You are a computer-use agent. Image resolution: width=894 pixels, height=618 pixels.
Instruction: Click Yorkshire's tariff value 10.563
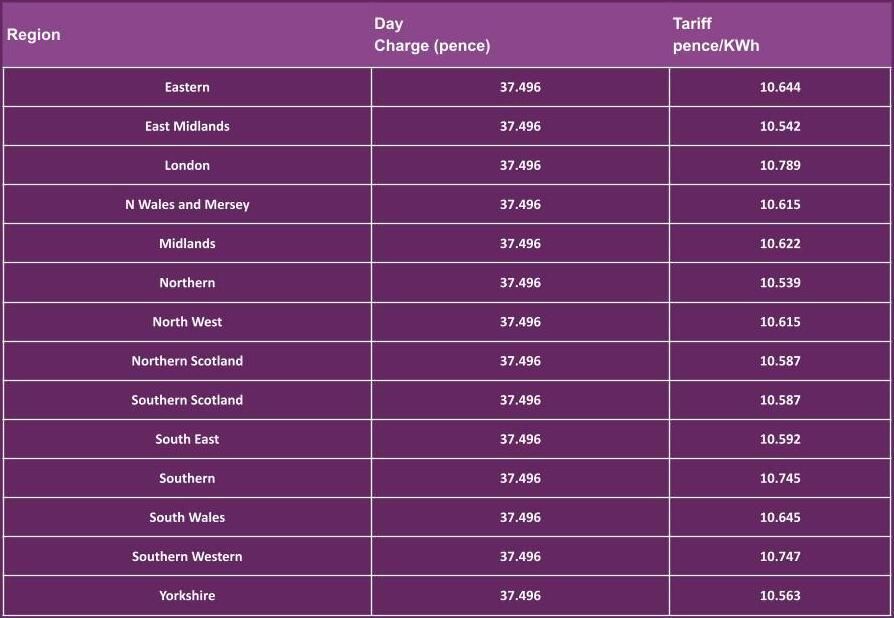[x=780, y=595]
